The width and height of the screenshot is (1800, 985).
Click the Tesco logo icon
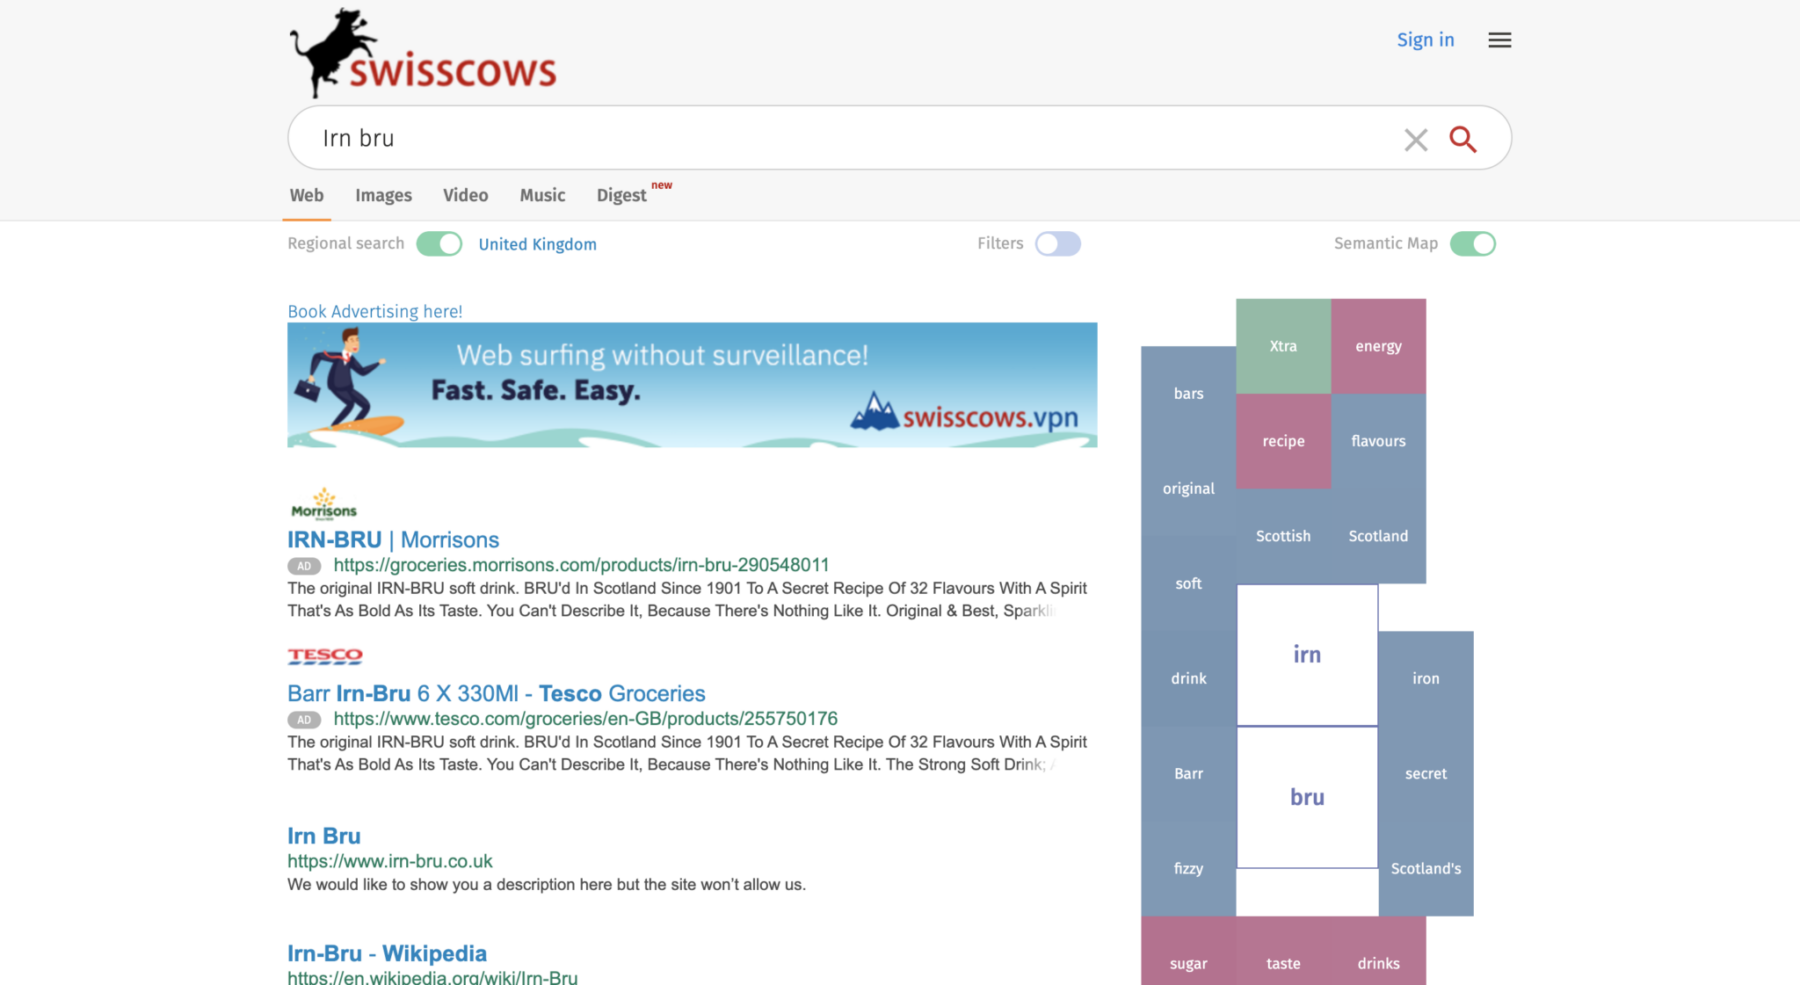tap(325, 656)
